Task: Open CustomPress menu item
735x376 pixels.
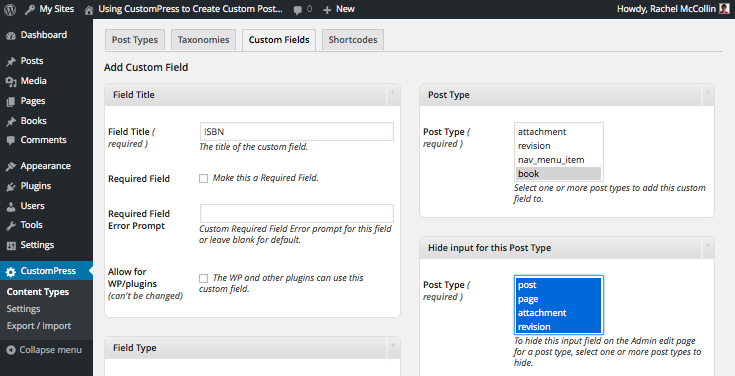Action: [x=48, y=271]
